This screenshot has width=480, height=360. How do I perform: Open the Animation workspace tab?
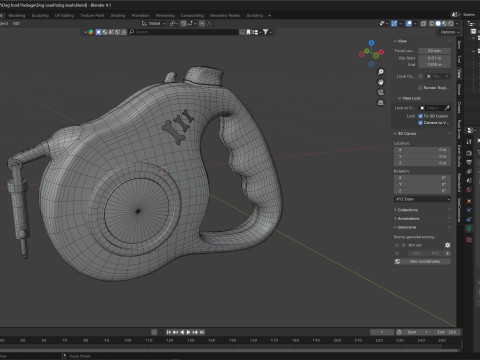point(141,15)
